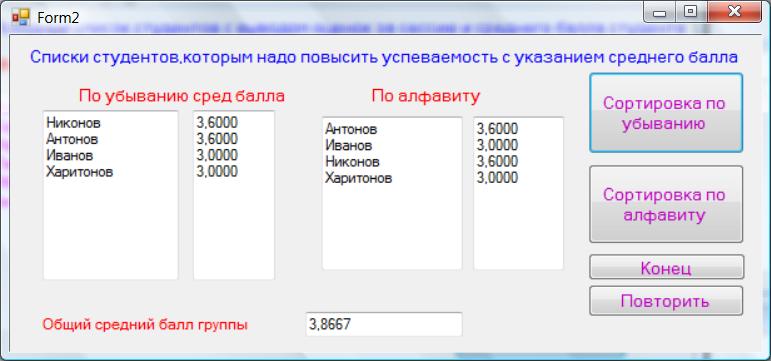The width and height of the screenshot is (771, 361).
Task: Click the 'По убыванию сред балла' label
Action: 181,95
